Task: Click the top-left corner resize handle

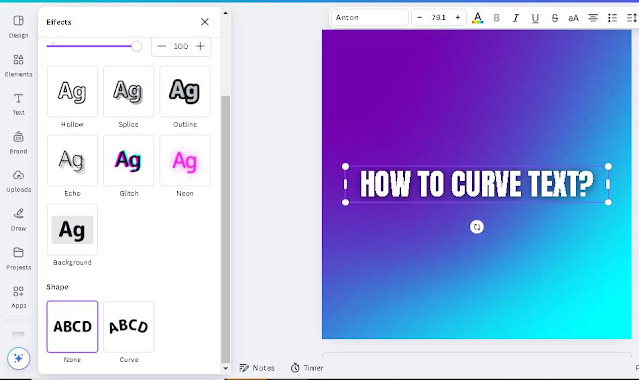Action: tap(346, 166)
